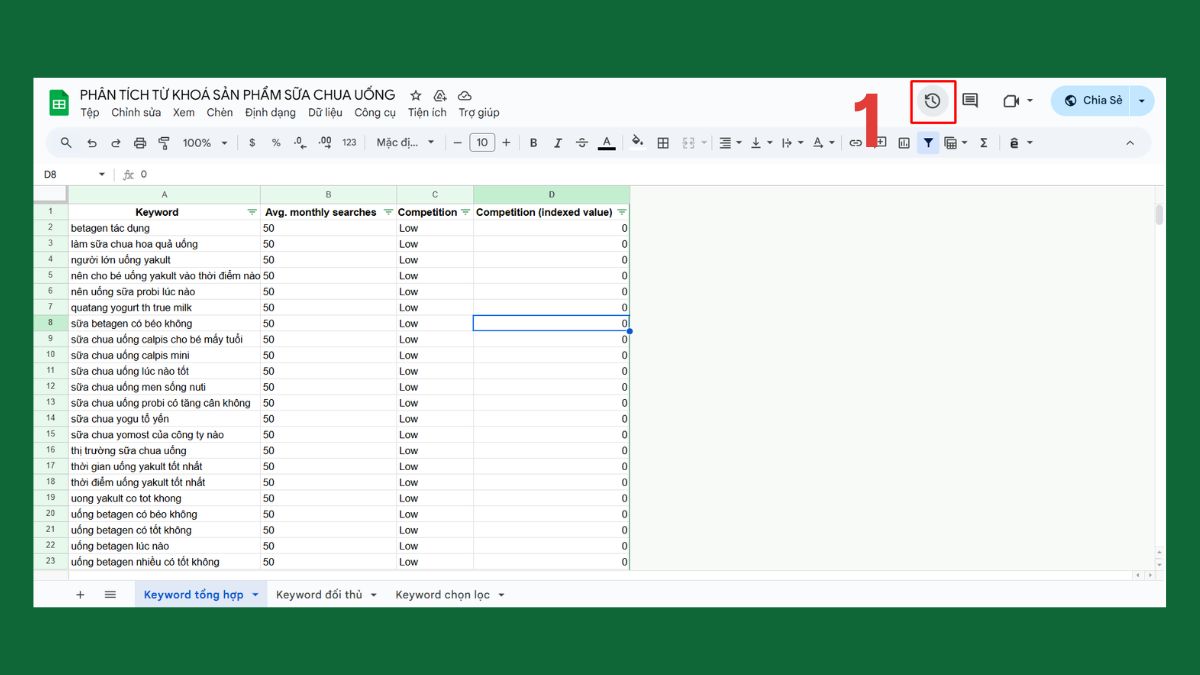Image resolution: width=1200 pixels, height=675 pixels.
Task: Open the fill color tool
Action: pos(637,142)
